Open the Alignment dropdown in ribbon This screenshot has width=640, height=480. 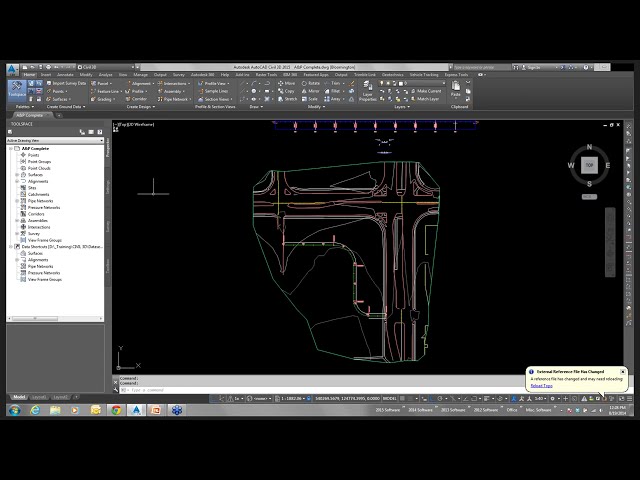(x=142, y=83)
